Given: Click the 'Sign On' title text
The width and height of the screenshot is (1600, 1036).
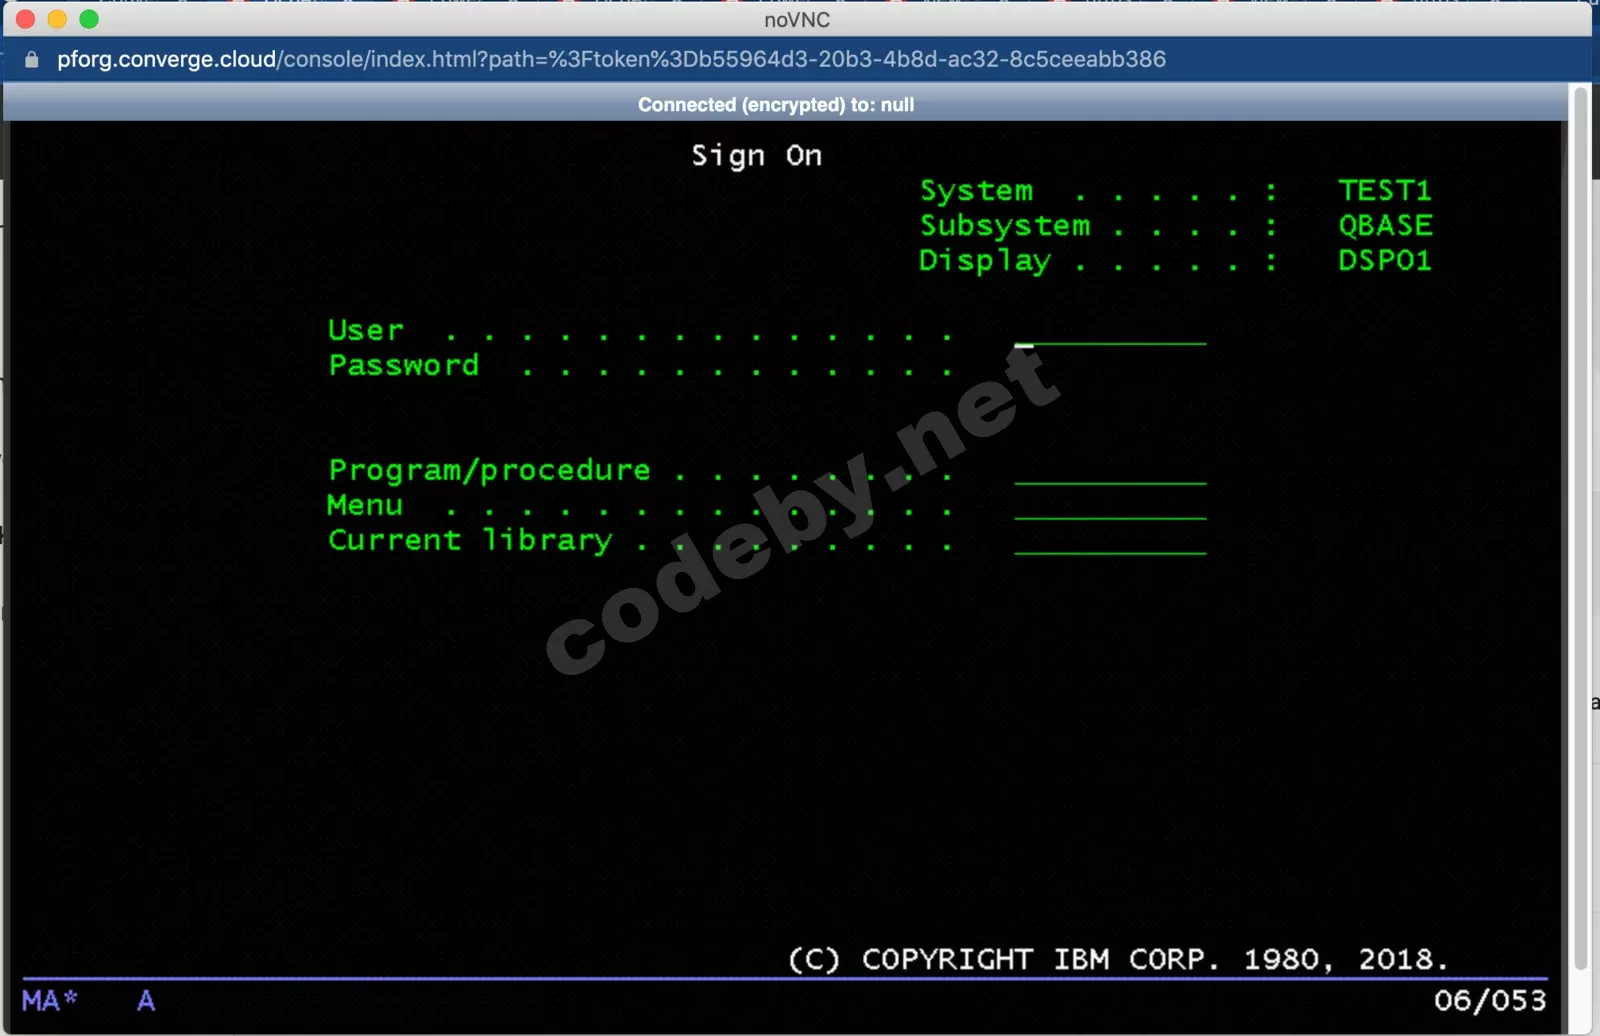Looking at the screenshot, I should [757, 156].
